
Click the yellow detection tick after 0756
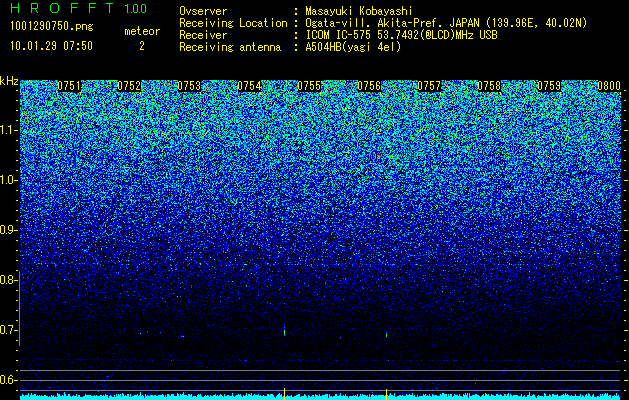coord(386,394)
